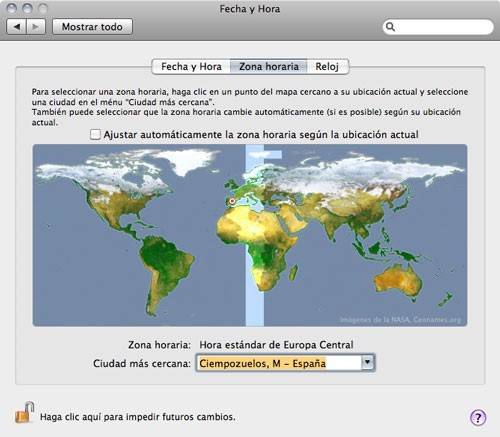Enable automatic time zone by location checkbox
This screenshot has width=500, height=437.
click(x=95, y=135)
